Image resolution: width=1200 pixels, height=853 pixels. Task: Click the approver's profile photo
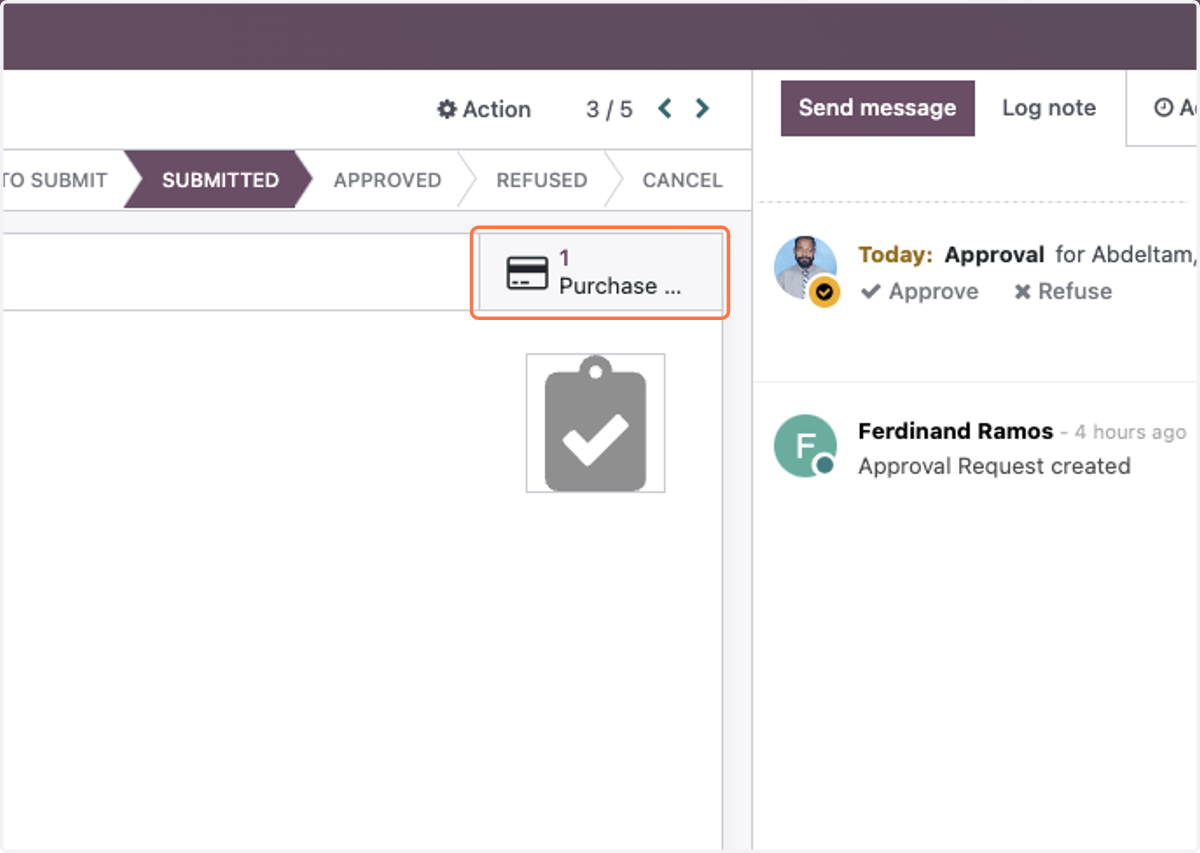tap(805, 267)
